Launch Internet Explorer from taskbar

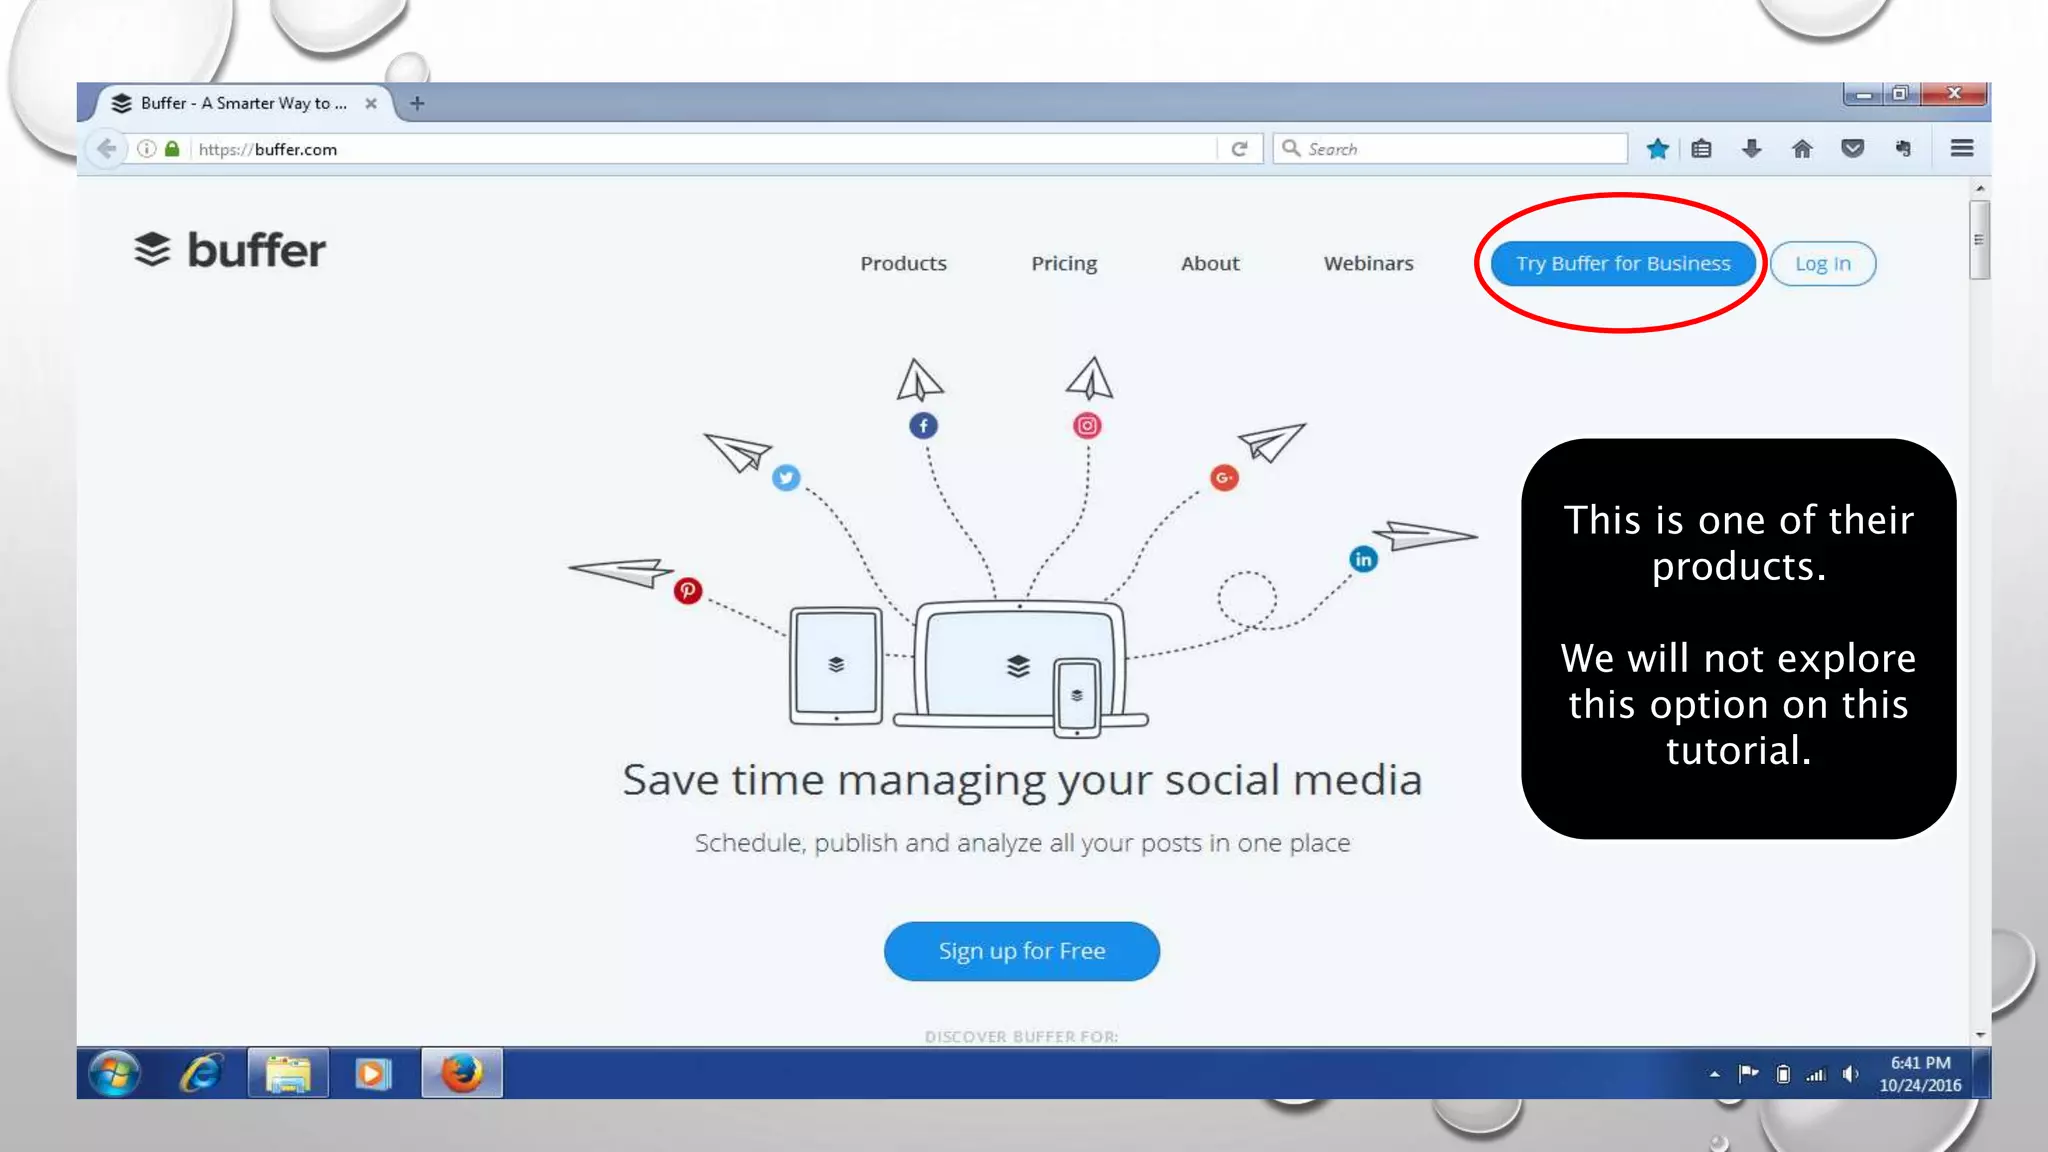click(201, 1074)
